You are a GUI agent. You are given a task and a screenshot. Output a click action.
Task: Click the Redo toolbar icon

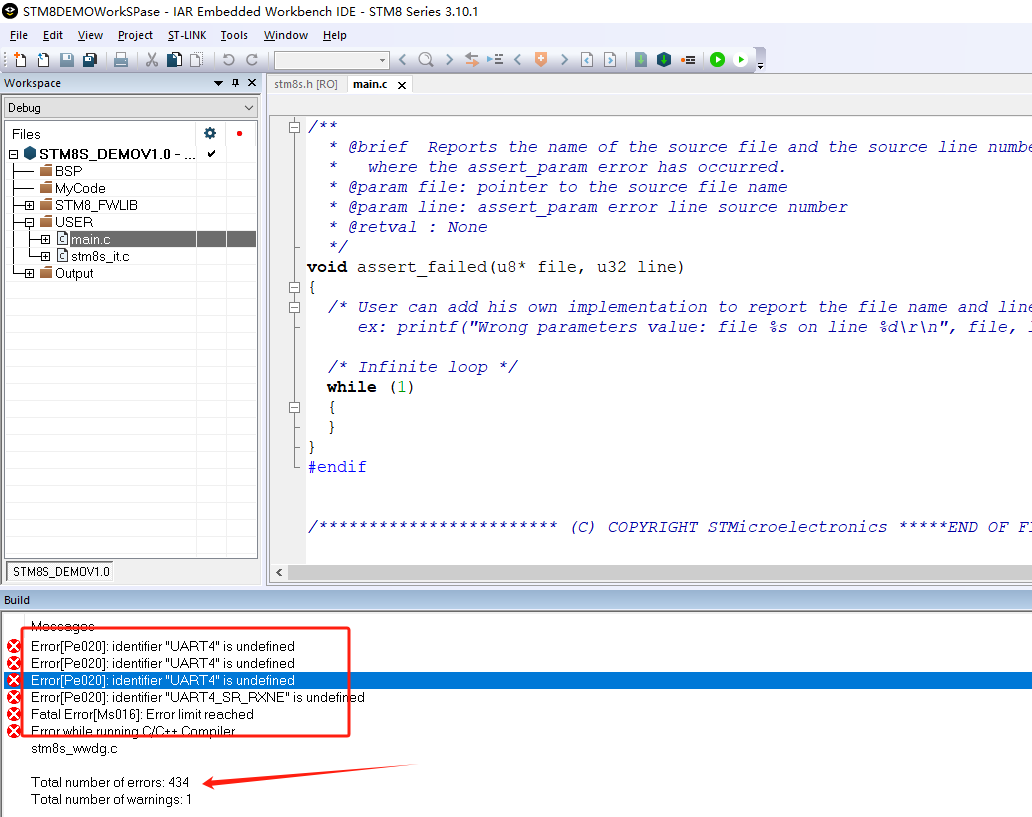pyautogui.click(x=251, y=60)
